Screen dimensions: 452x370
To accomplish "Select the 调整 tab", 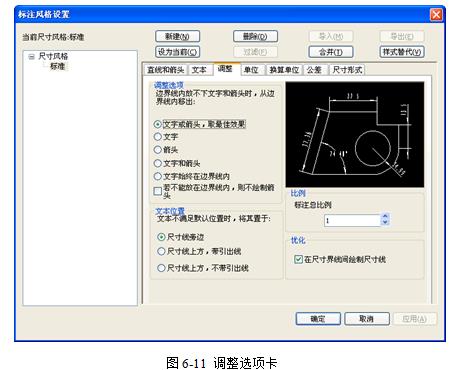I will click(x=226, y=69).
